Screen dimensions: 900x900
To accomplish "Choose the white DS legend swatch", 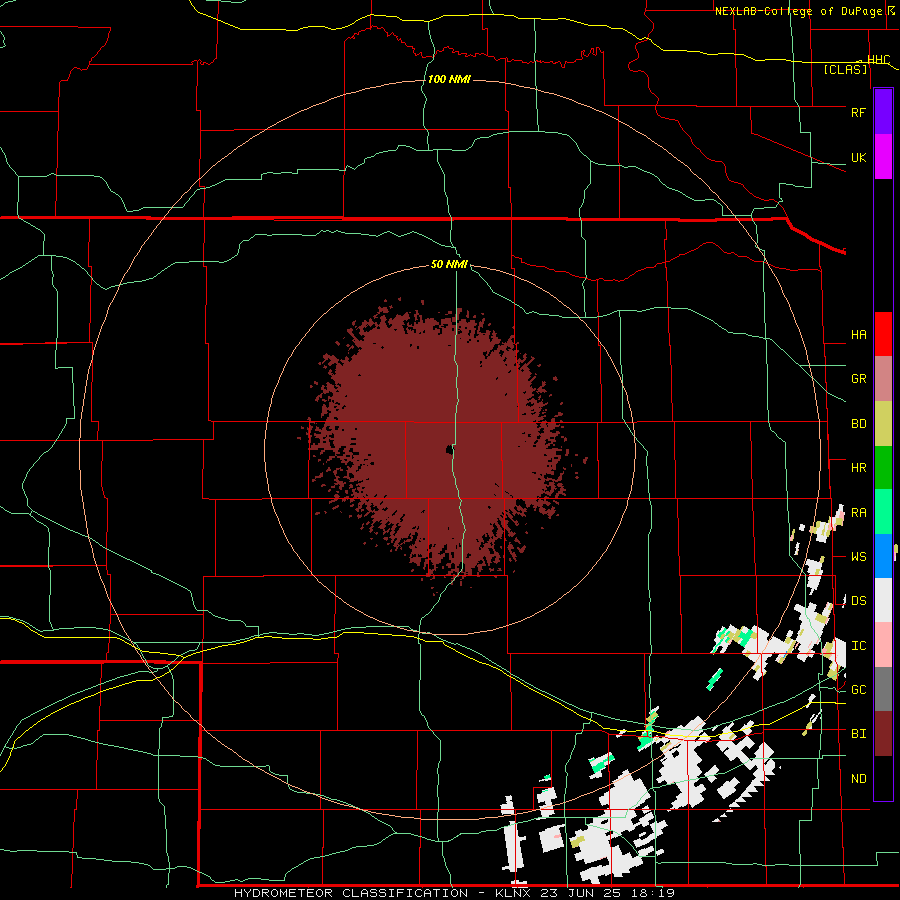I will pos(883,600).
